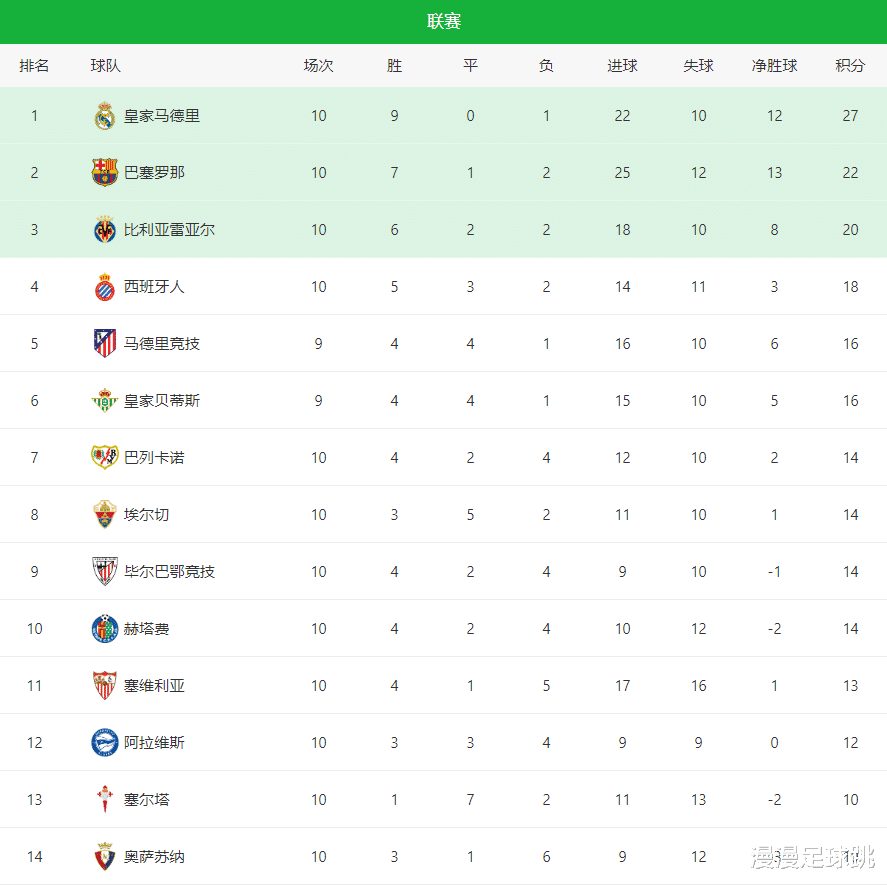
Task: Click the Sevilla club crest
Action: point(105,686)
